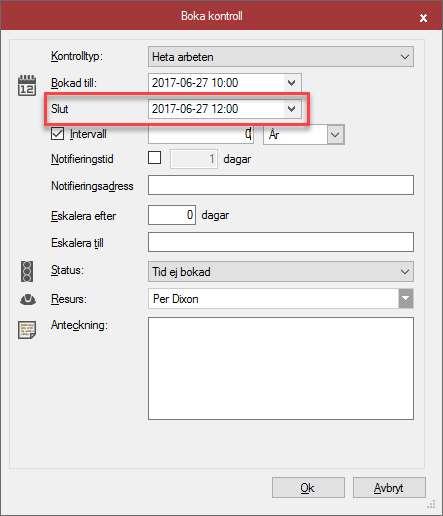Image resolution: width=443 pixels, height=516 pixels.
Task: Open the År interval unit dropdown
Action: click(335, 135)
